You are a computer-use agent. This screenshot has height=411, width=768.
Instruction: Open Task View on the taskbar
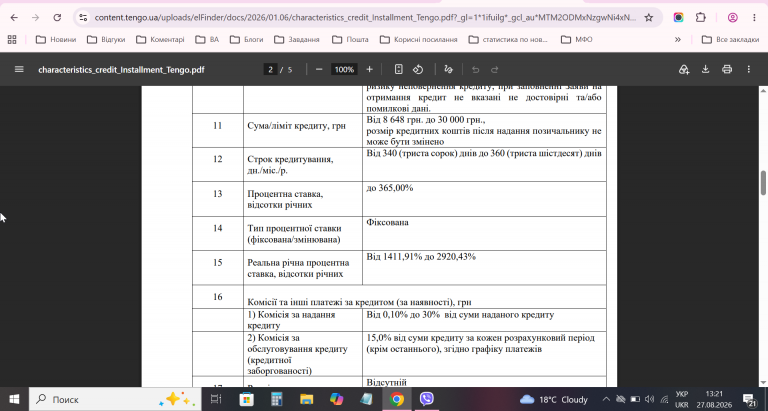216,399
